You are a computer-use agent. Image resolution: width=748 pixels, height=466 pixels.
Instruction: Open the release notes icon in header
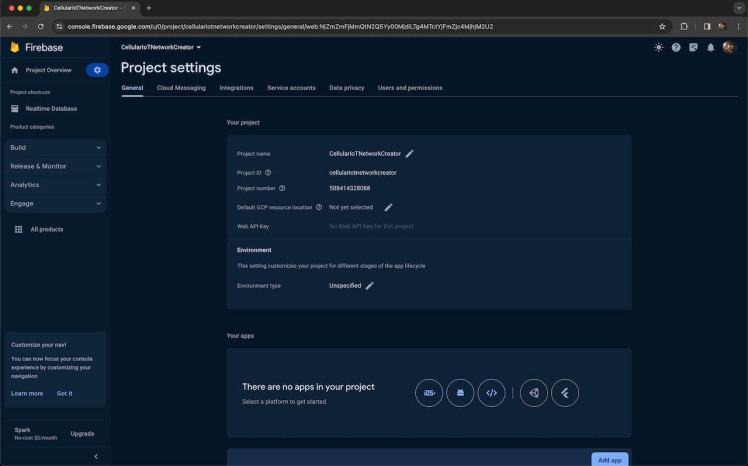tap(693, 47)
